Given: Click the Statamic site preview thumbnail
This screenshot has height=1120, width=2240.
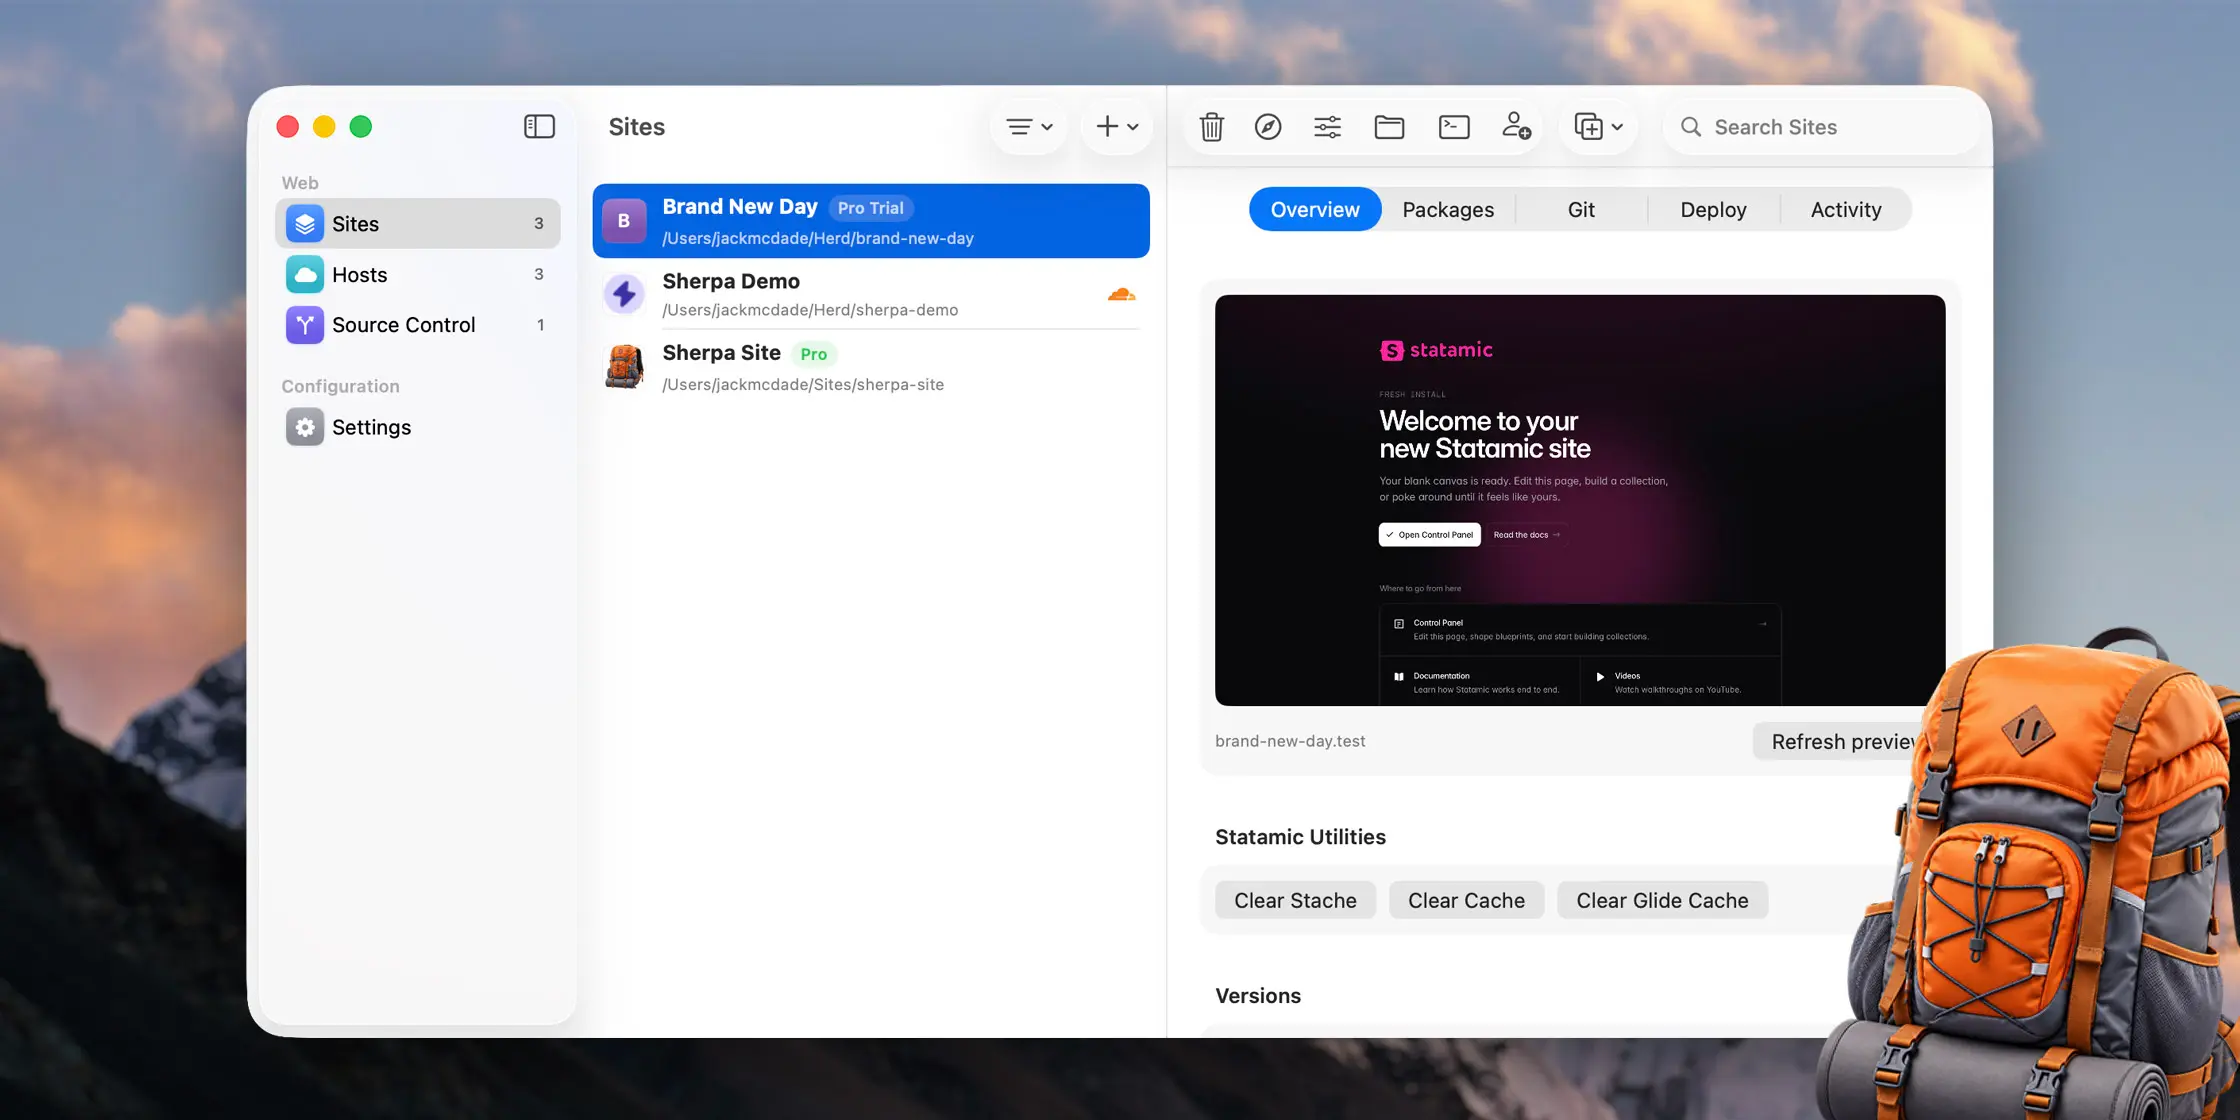Looking at the screenshot, I should point(1580,500).
